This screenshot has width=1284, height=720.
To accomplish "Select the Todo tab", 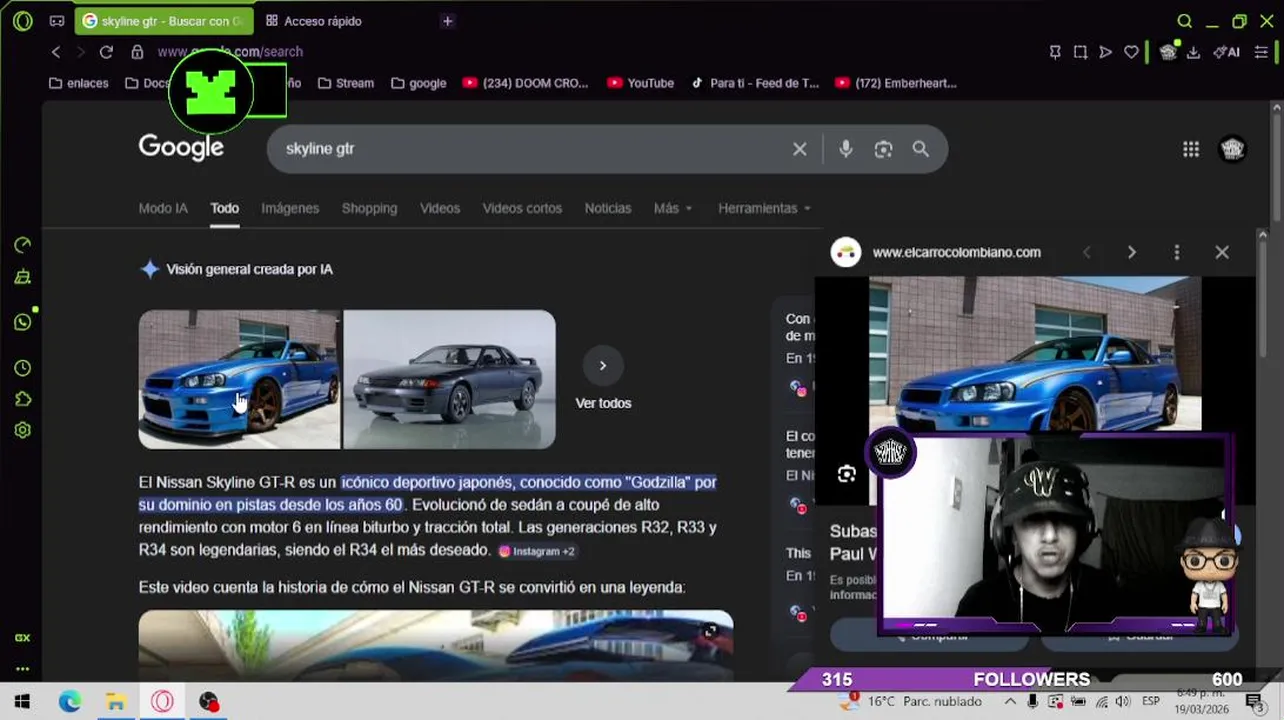I will 224,208.
